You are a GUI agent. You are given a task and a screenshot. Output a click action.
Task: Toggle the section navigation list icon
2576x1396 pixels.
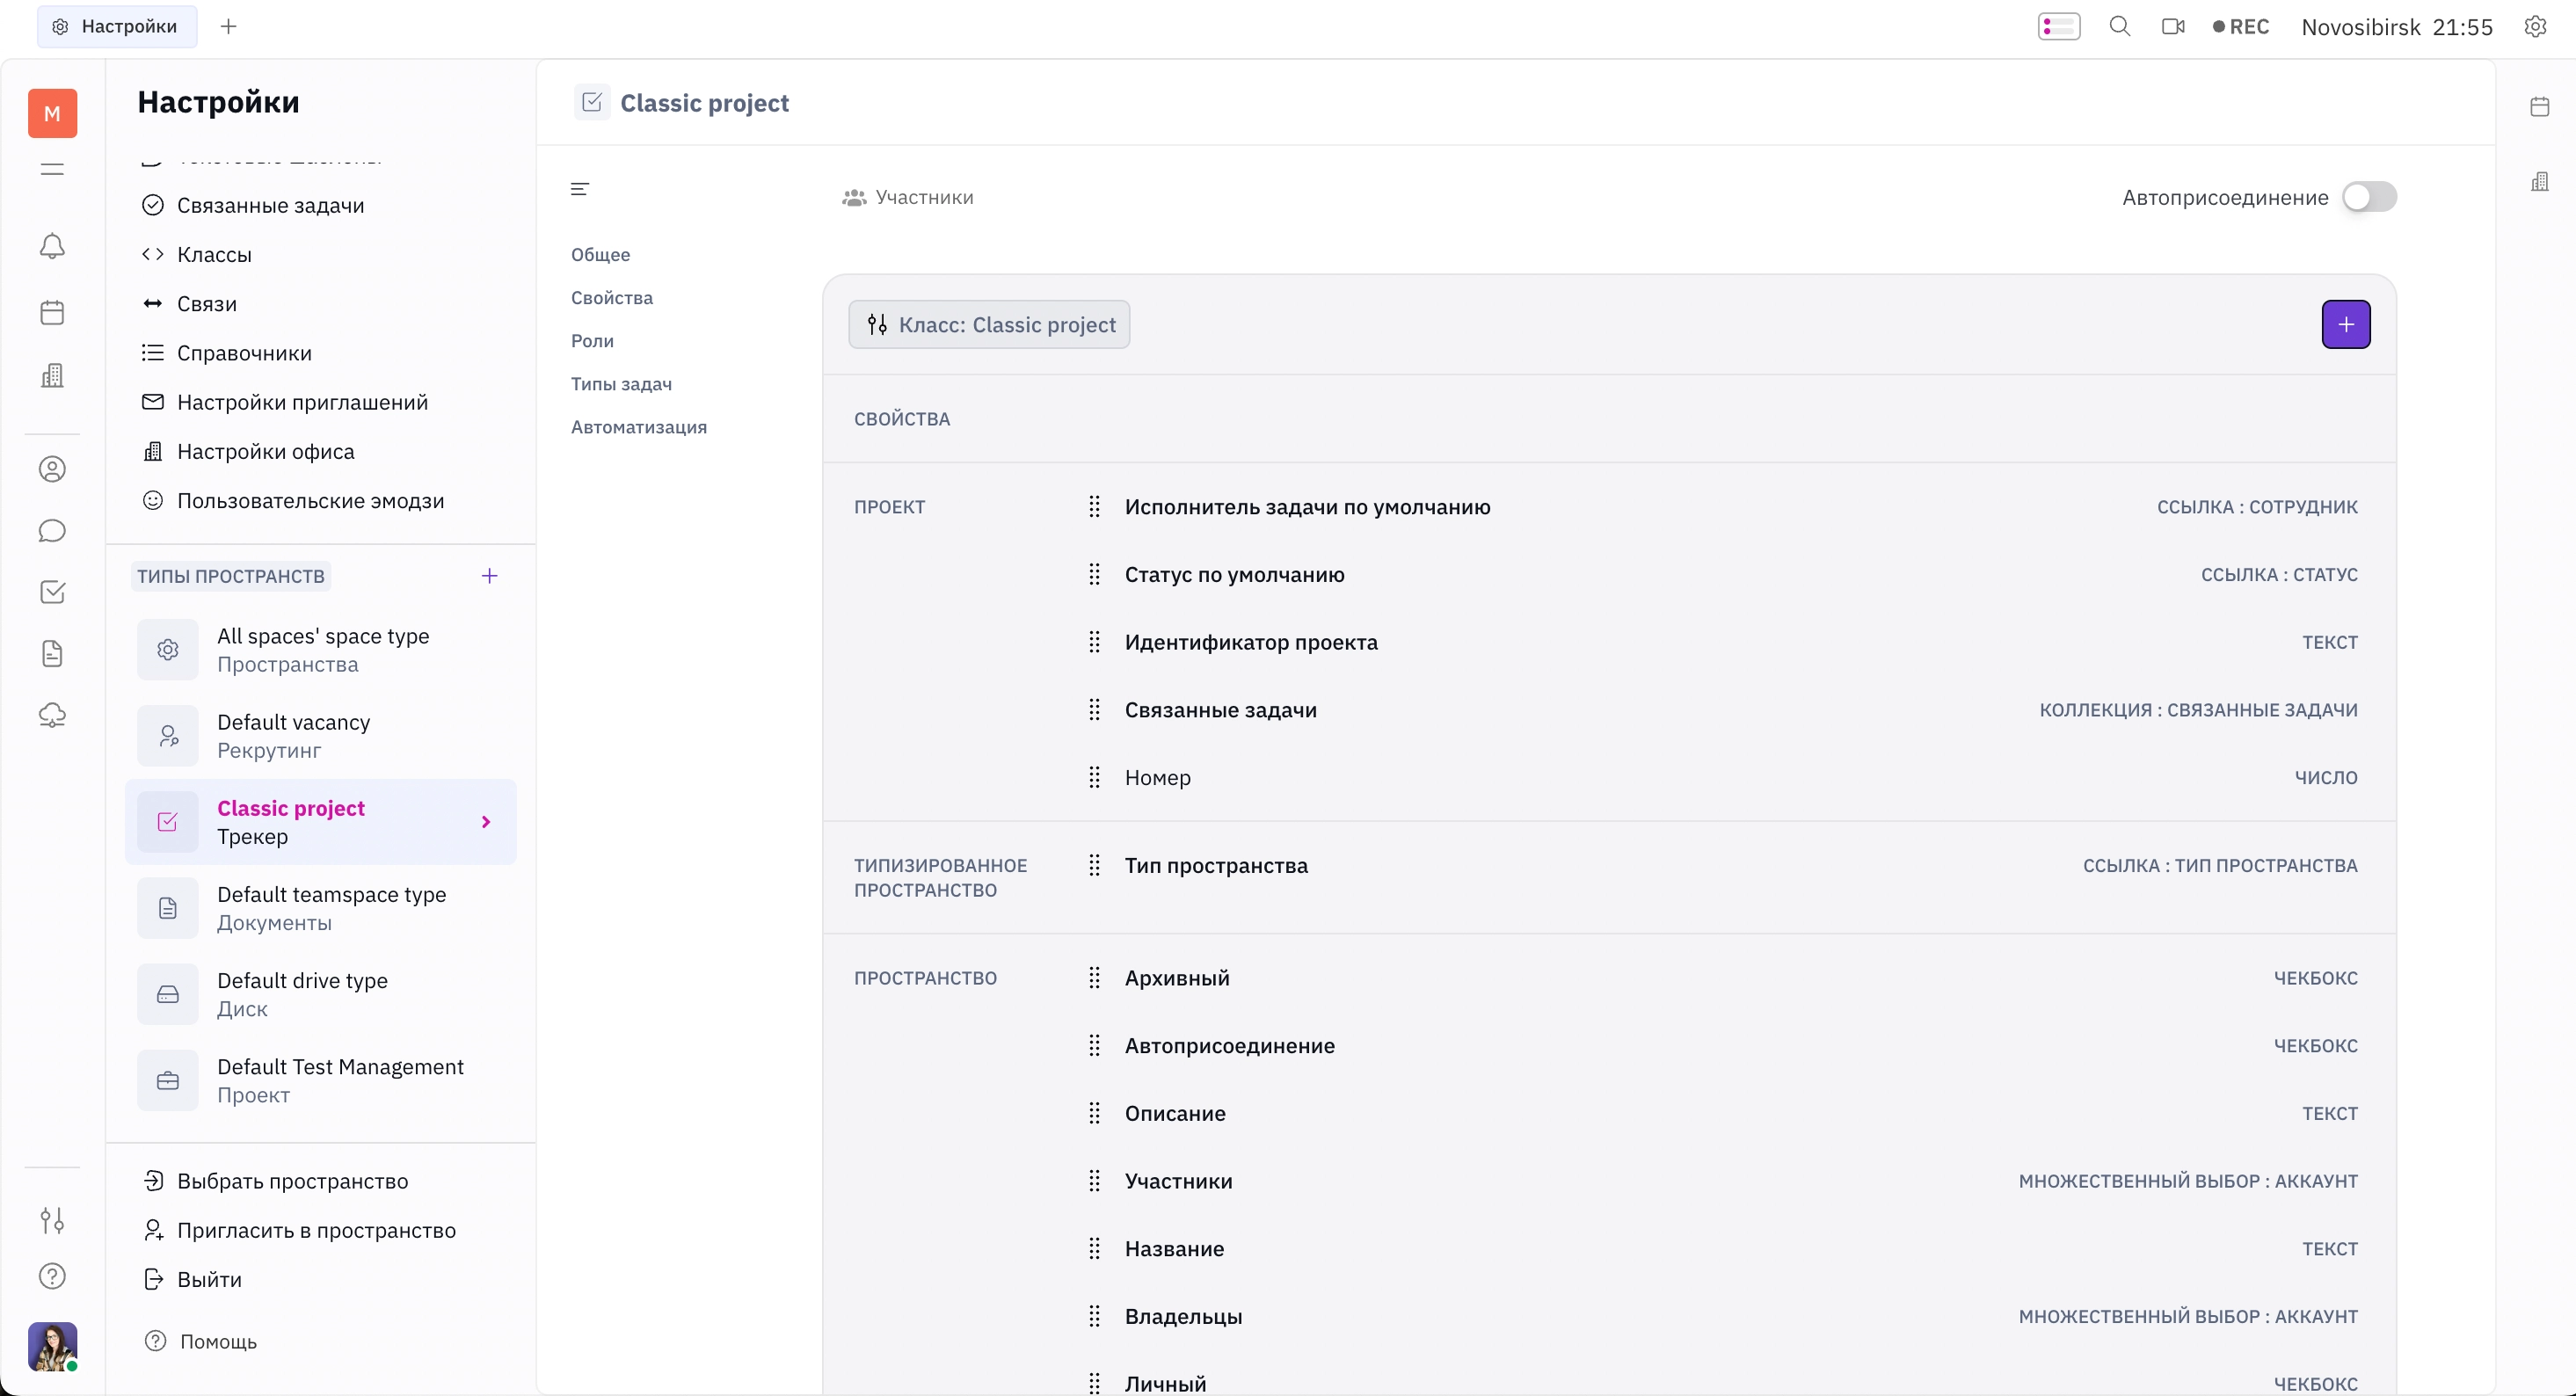580,189
